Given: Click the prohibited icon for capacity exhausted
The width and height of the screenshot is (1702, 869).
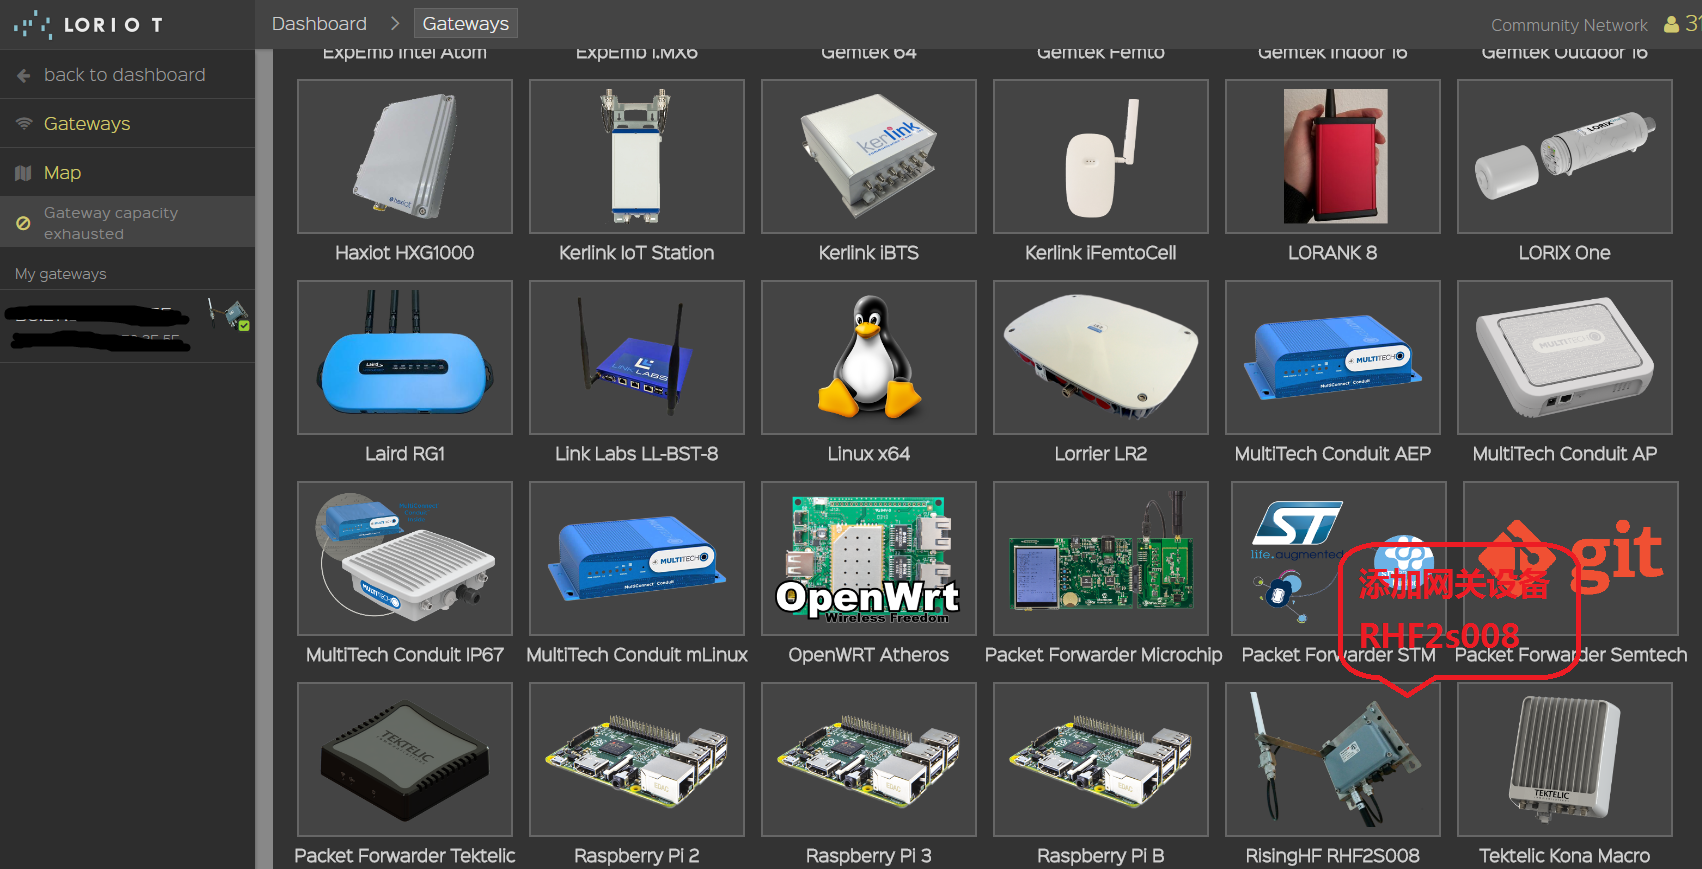Looking at the screenshot, I should click(x=24, y=223).
